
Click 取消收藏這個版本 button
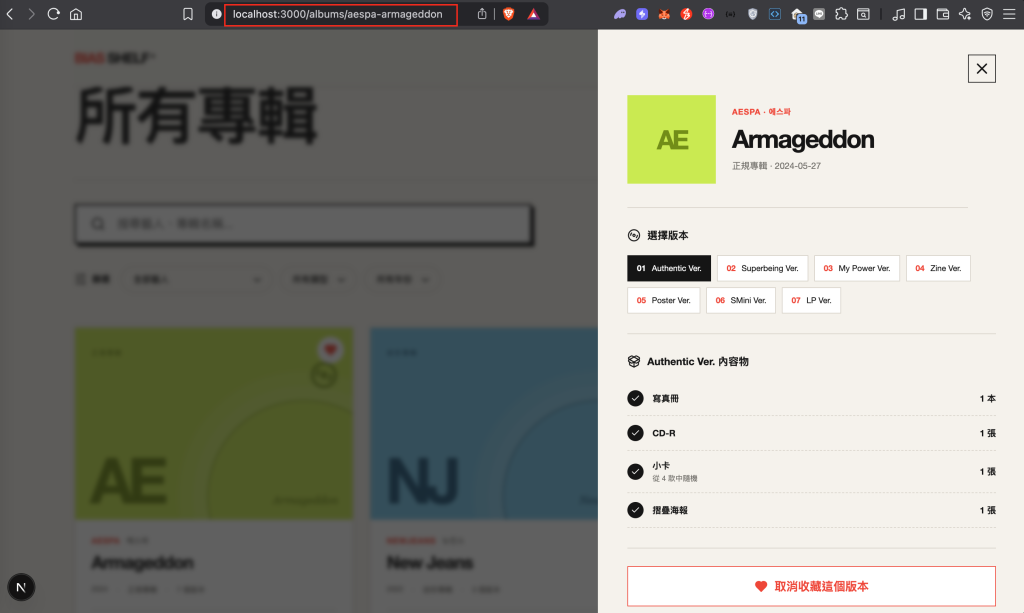(x=811, y=586)
